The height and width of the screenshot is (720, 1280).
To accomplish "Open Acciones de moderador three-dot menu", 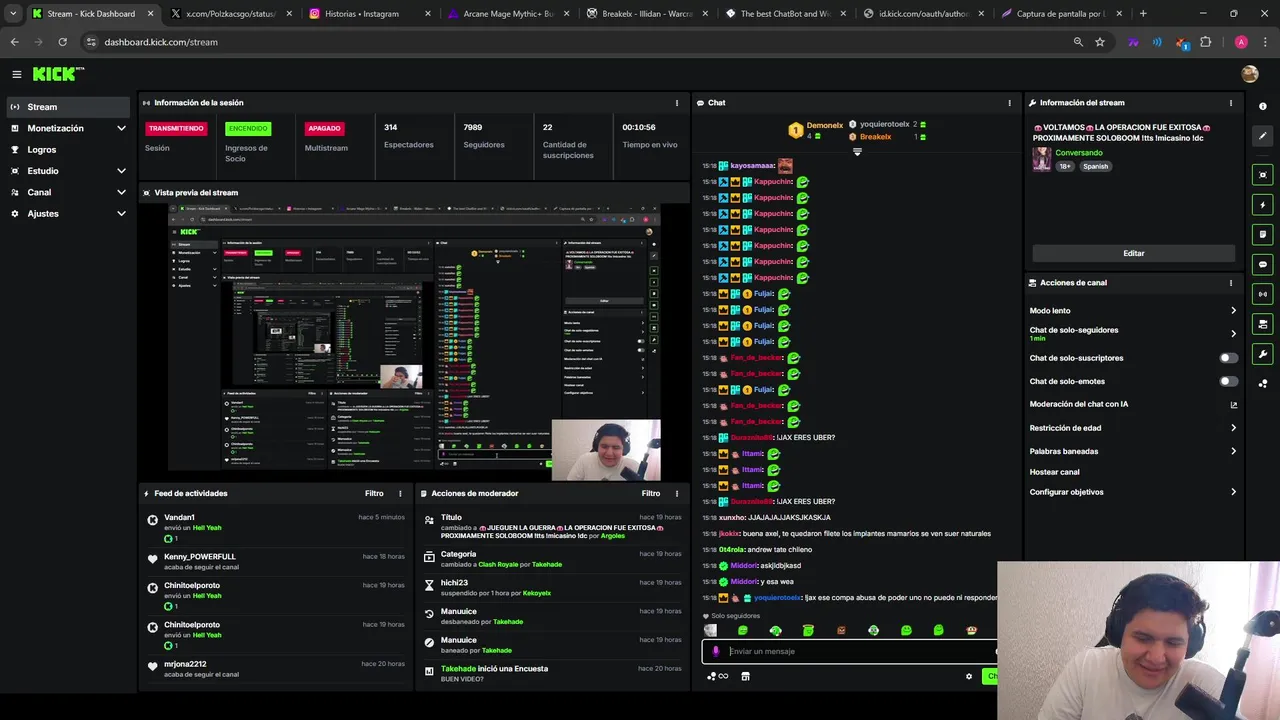I will tap(678, 493).
